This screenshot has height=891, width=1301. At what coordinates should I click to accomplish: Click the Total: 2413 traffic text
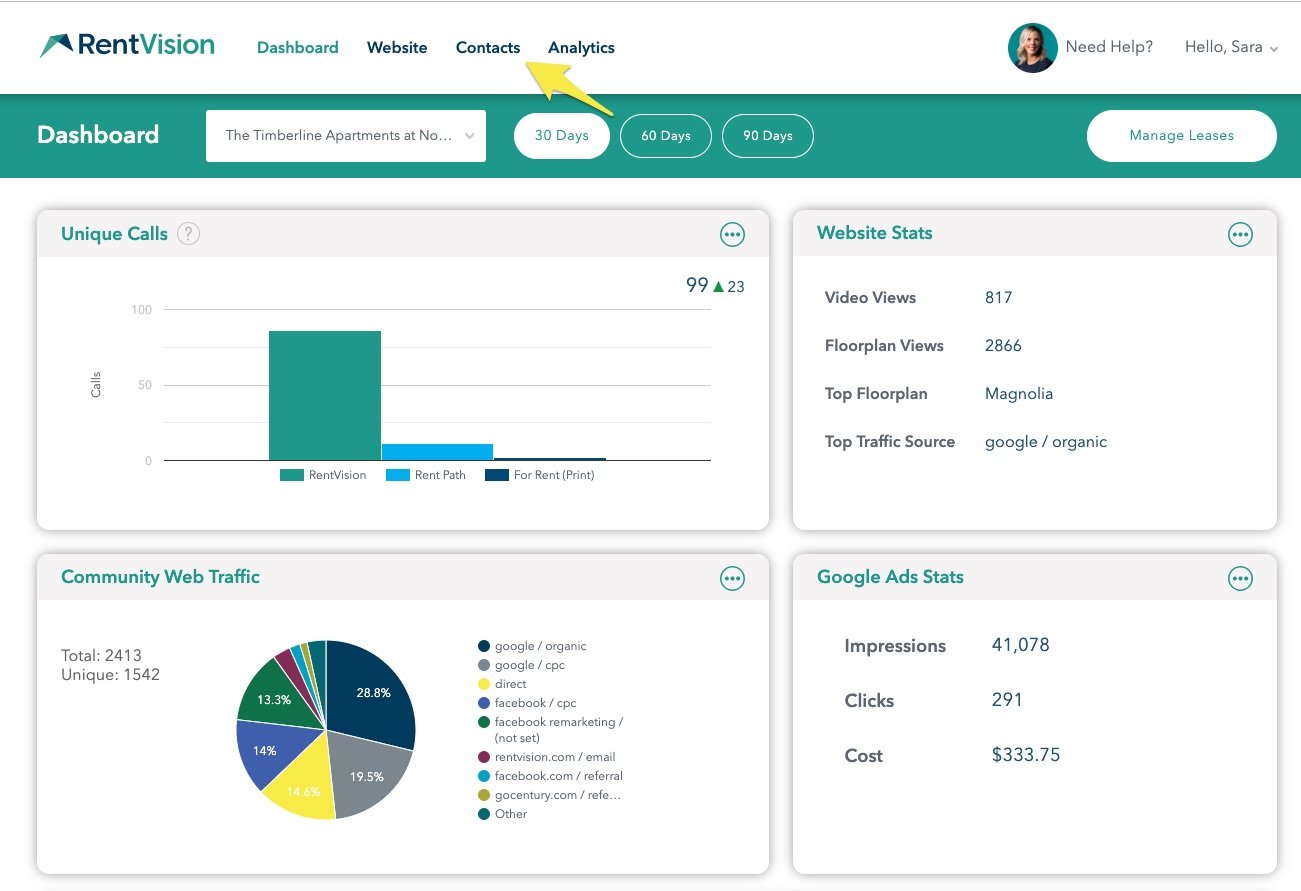101,656
